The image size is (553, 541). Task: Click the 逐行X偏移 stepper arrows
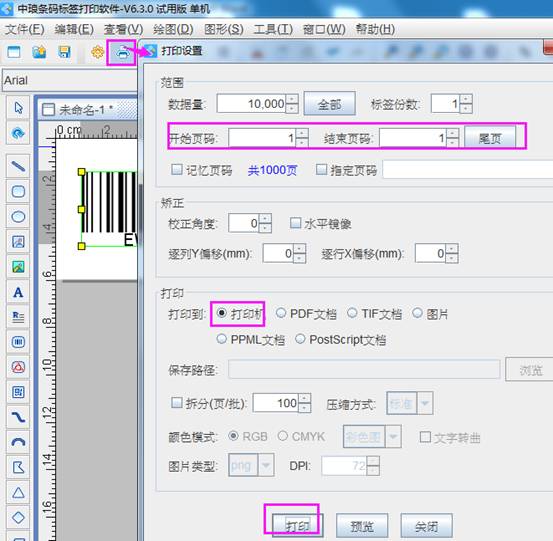[452, 253]
